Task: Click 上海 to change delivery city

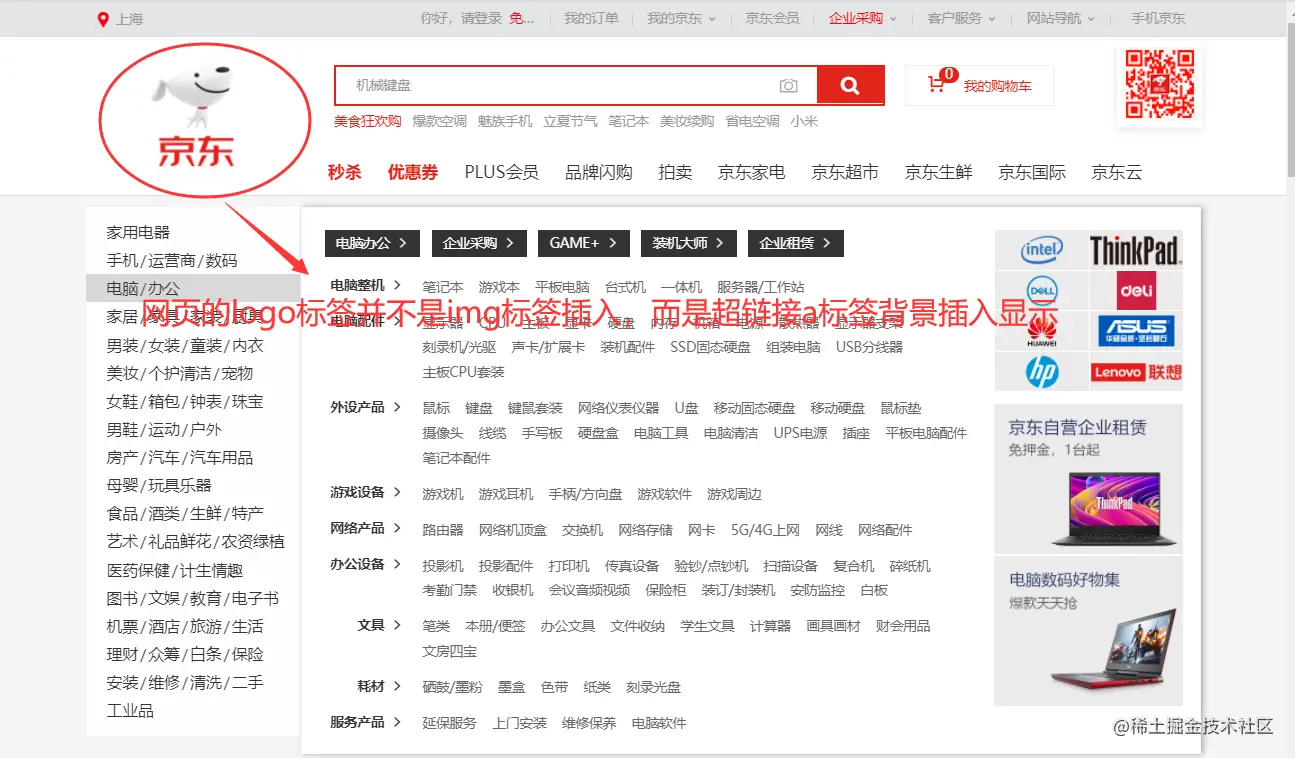Action: coord(130,19)
